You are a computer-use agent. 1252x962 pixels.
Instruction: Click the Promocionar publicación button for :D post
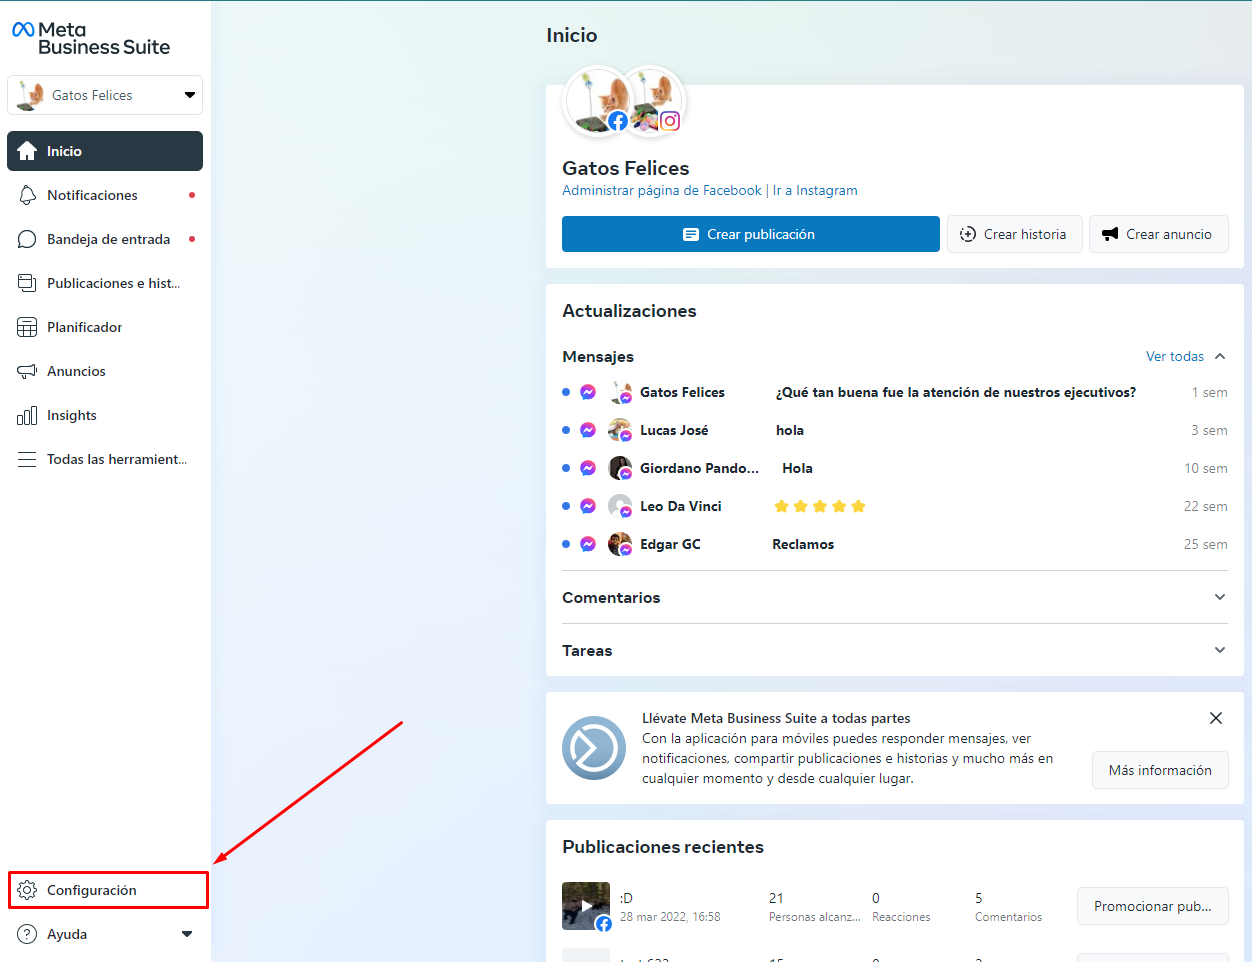pyautogui.click(x=1153, y=906)
